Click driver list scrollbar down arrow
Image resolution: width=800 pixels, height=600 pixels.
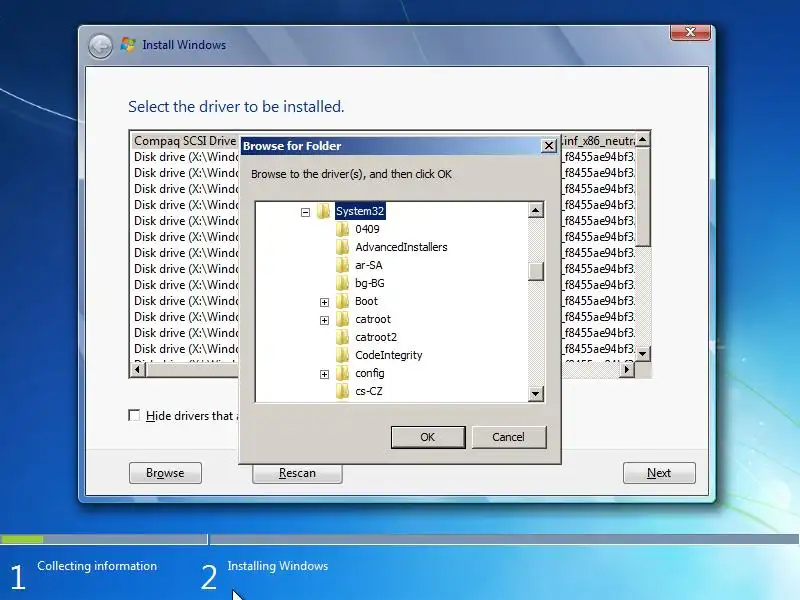click(x=643, y=354)
